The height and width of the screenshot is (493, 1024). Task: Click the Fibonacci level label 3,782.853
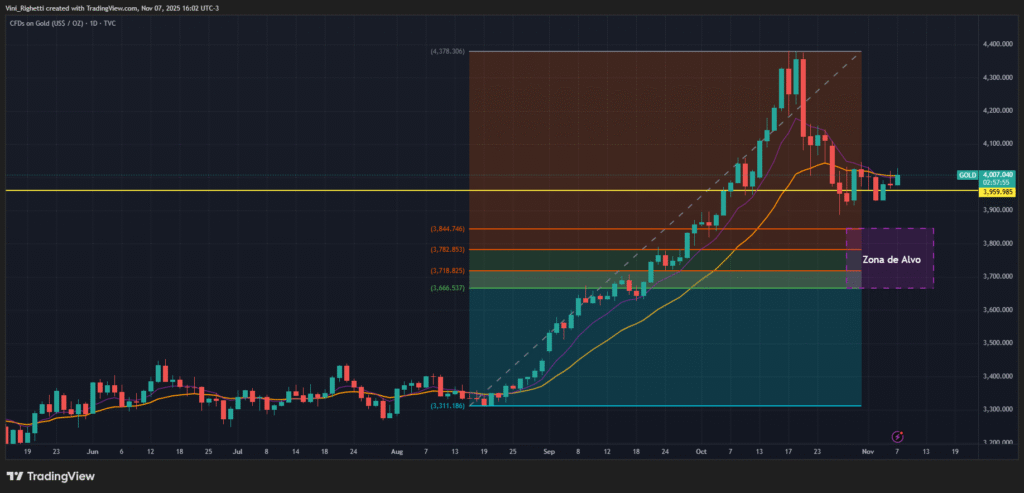447,249
